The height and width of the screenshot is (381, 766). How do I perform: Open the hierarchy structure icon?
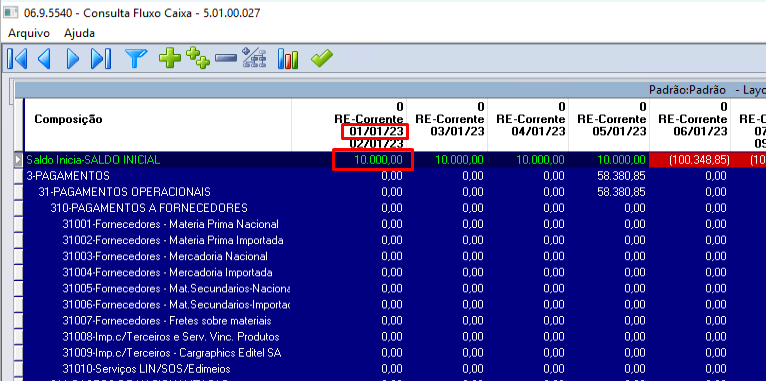pos(255,58)
